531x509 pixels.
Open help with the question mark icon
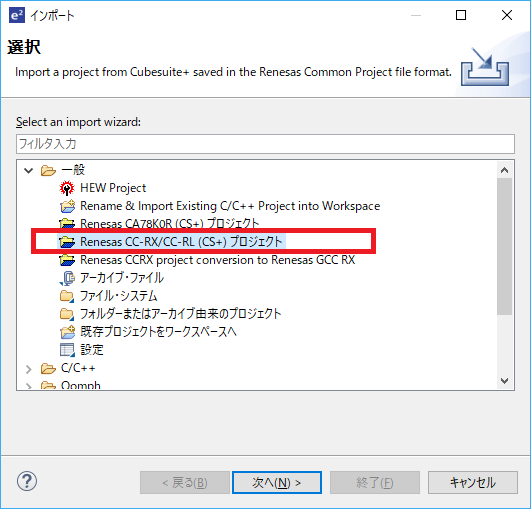[x=27, y=481]
